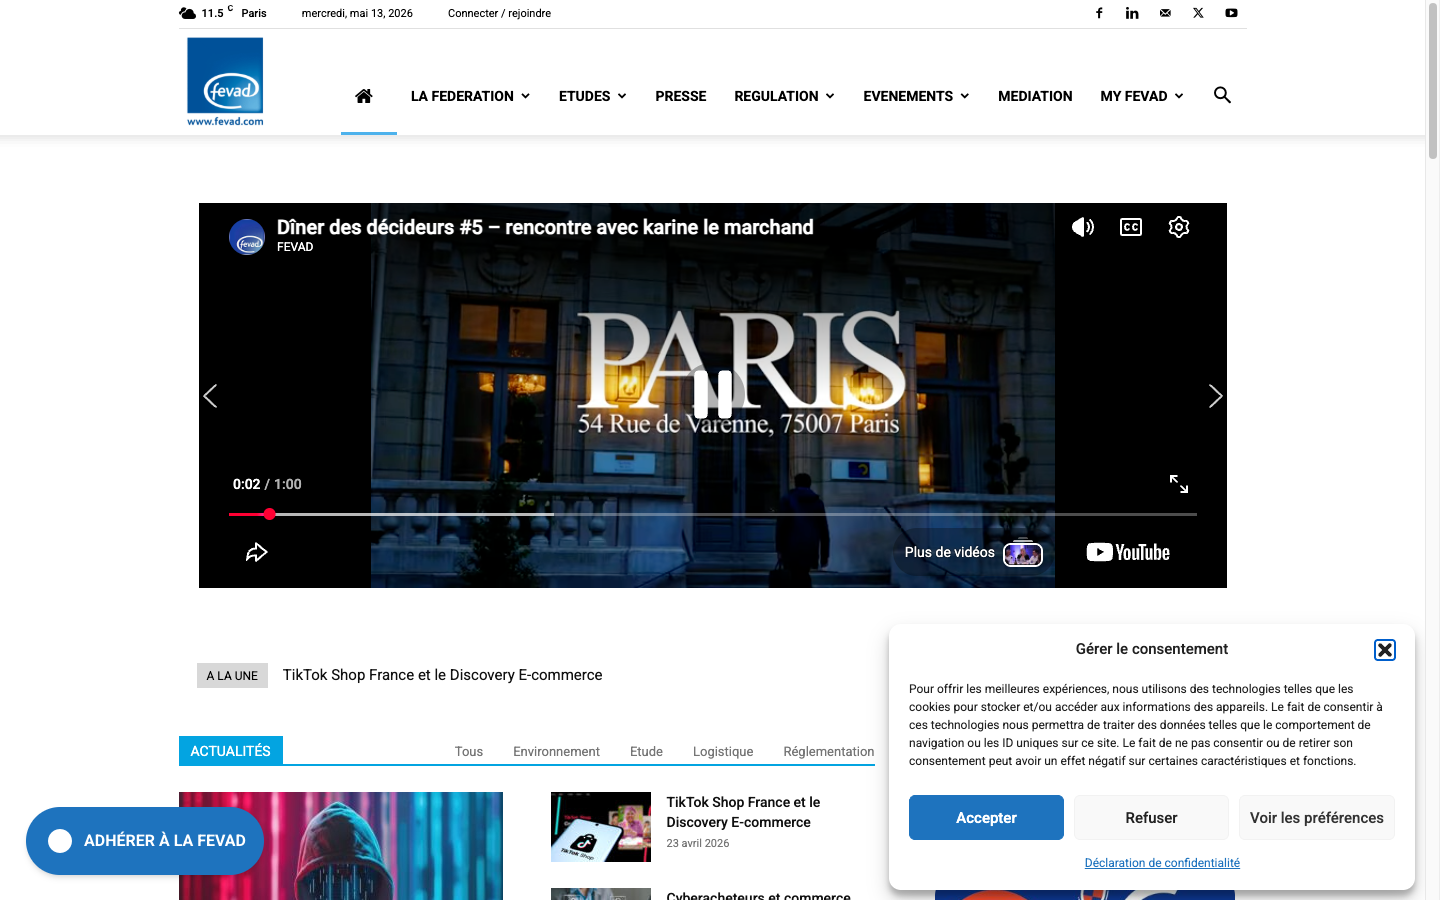Screen dimensions: 1440x900
Task: Click the date mercredi, mai 13, 2026
Action: 357,13
